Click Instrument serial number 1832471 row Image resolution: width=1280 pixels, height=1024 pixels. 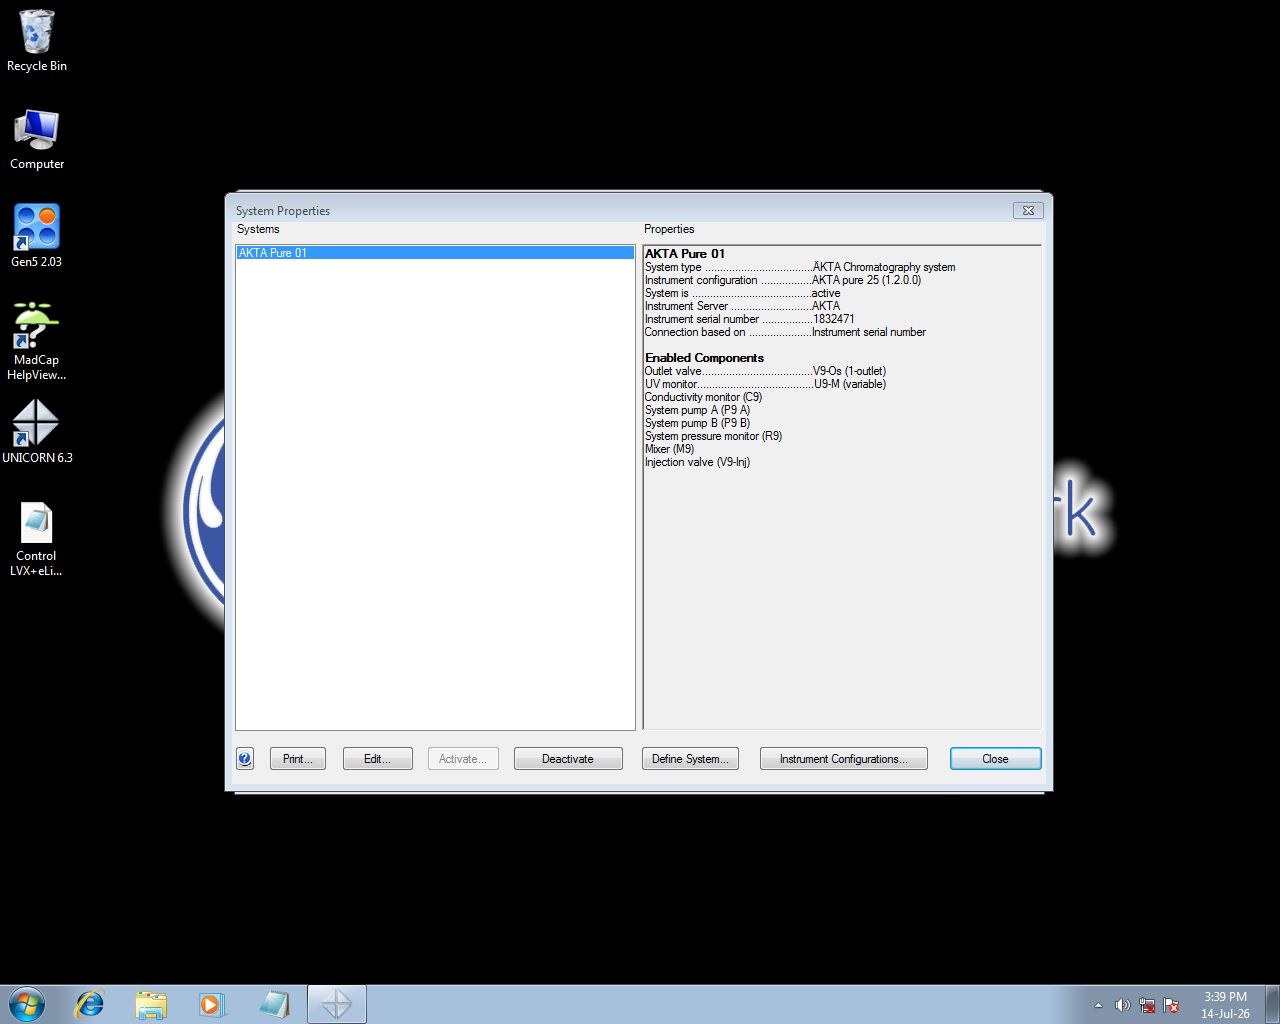pyautogui.click(x=750, y=319)
